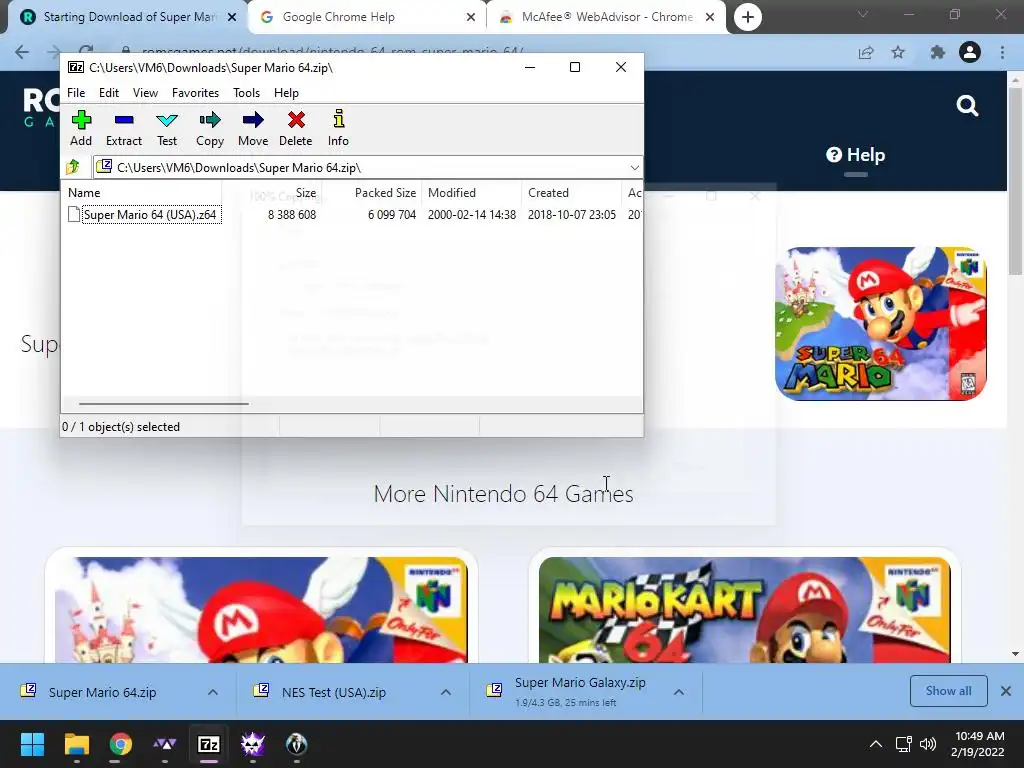Screen dimensions: 1024x768
Task: Click Show all downloads button
Action: (948, 691)
